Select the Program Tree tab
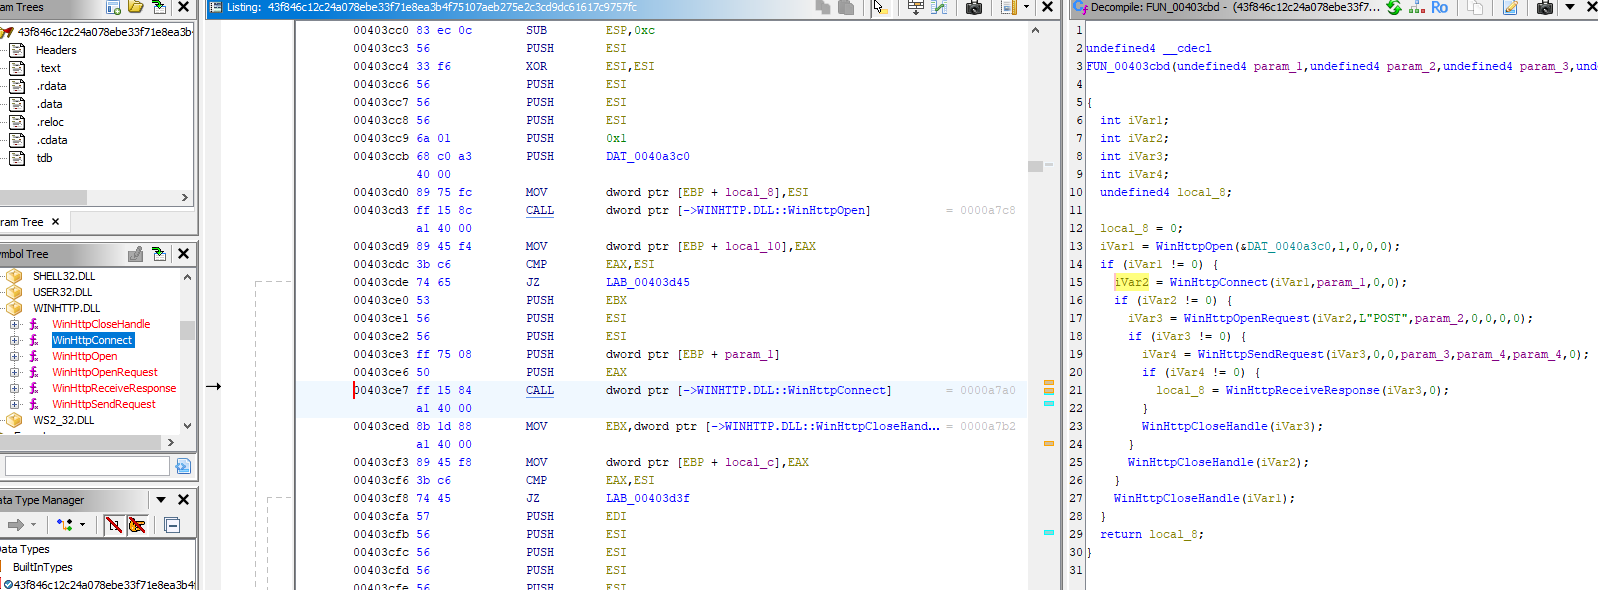Viewport: 1598px width, 590px height. point(22,222)
